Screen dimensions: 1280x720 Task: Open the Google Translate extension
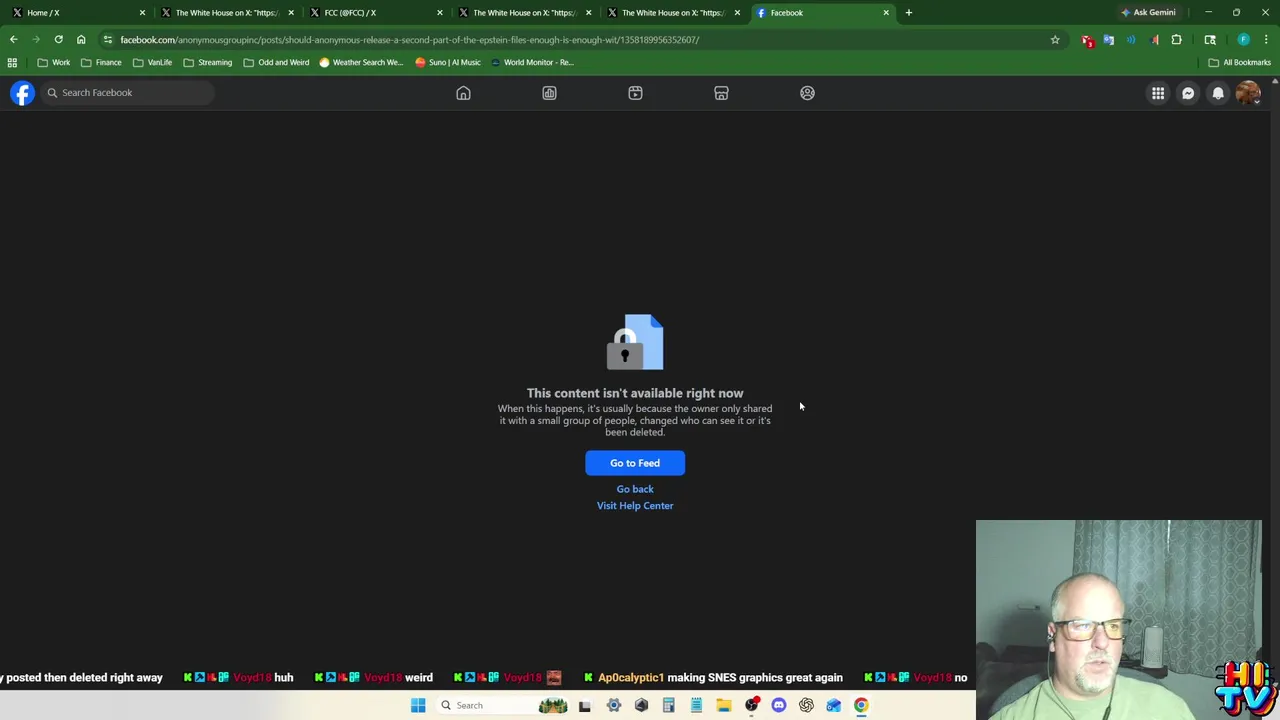click(x=1109, y=40)
